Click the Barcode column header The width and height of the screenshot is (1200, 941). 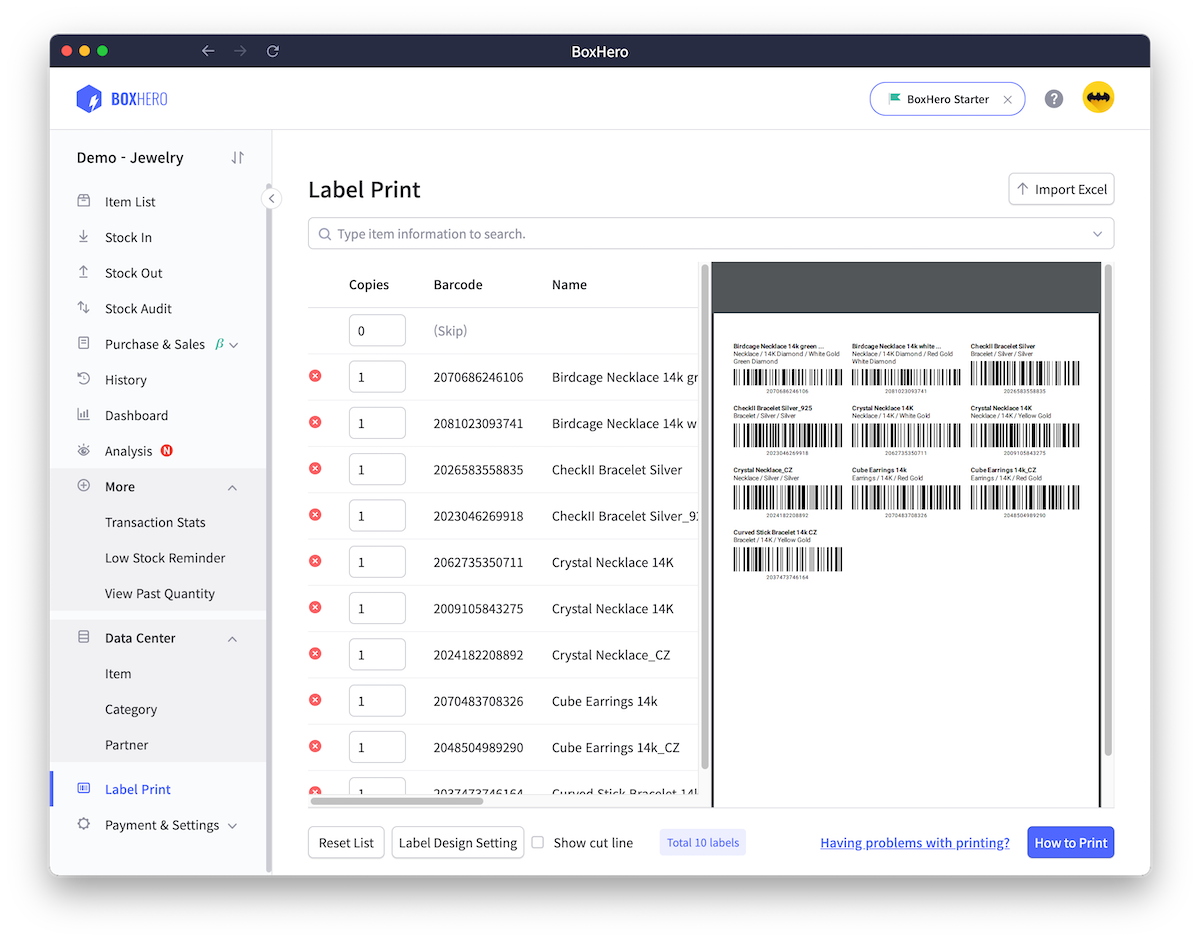click(x=458, y=285)
